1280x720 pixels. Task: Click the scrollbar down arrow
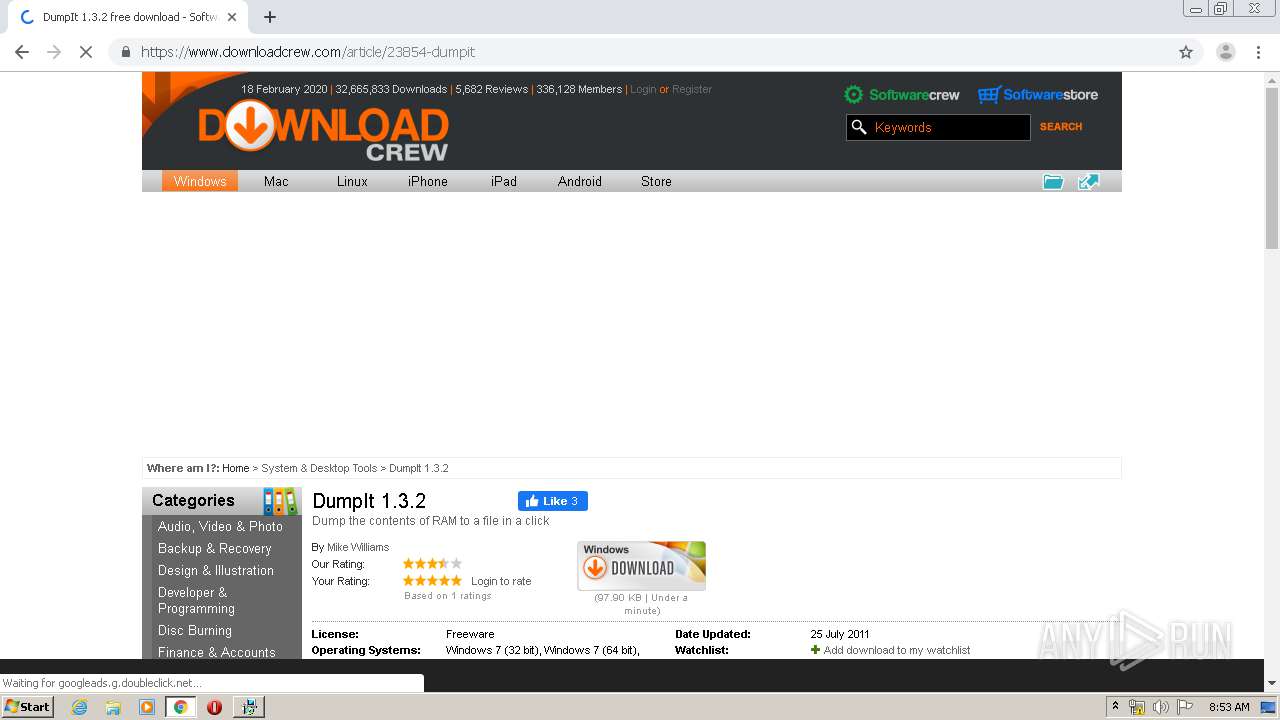[1272, 683]
